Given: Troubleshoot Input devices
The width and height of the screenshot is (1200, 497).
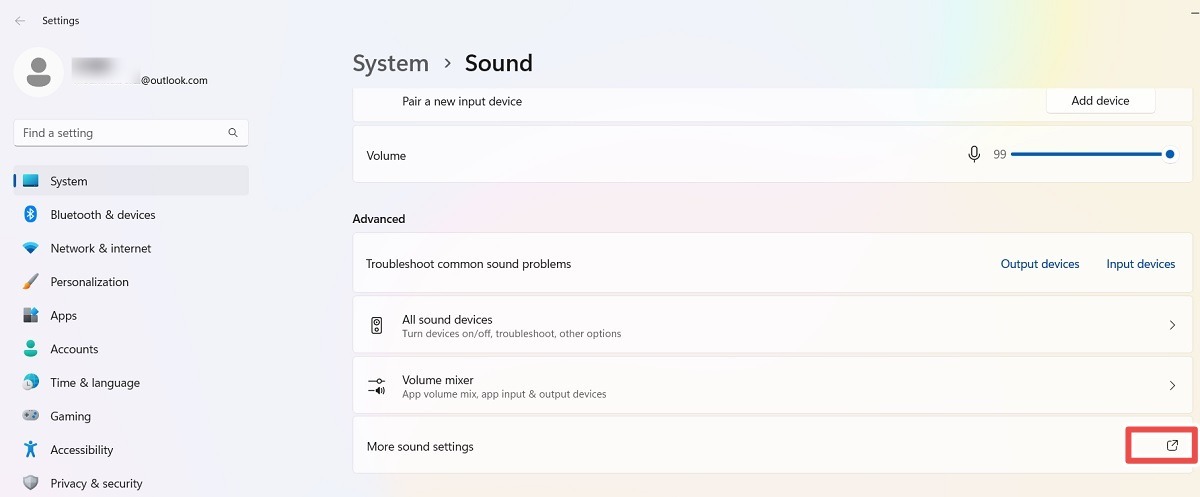Looking at the screenshot, I should tap(1141, 264).
